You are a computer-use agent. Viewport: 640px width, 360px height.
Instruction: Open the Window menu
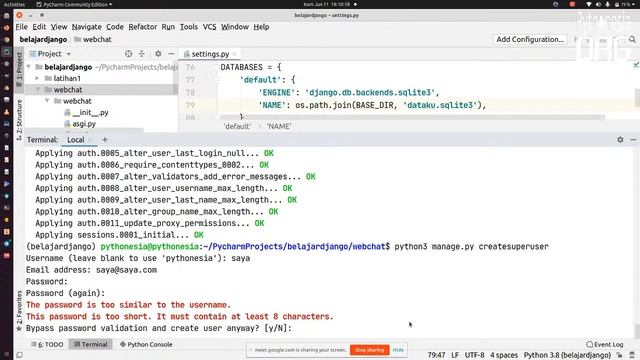tap(235, 27)
